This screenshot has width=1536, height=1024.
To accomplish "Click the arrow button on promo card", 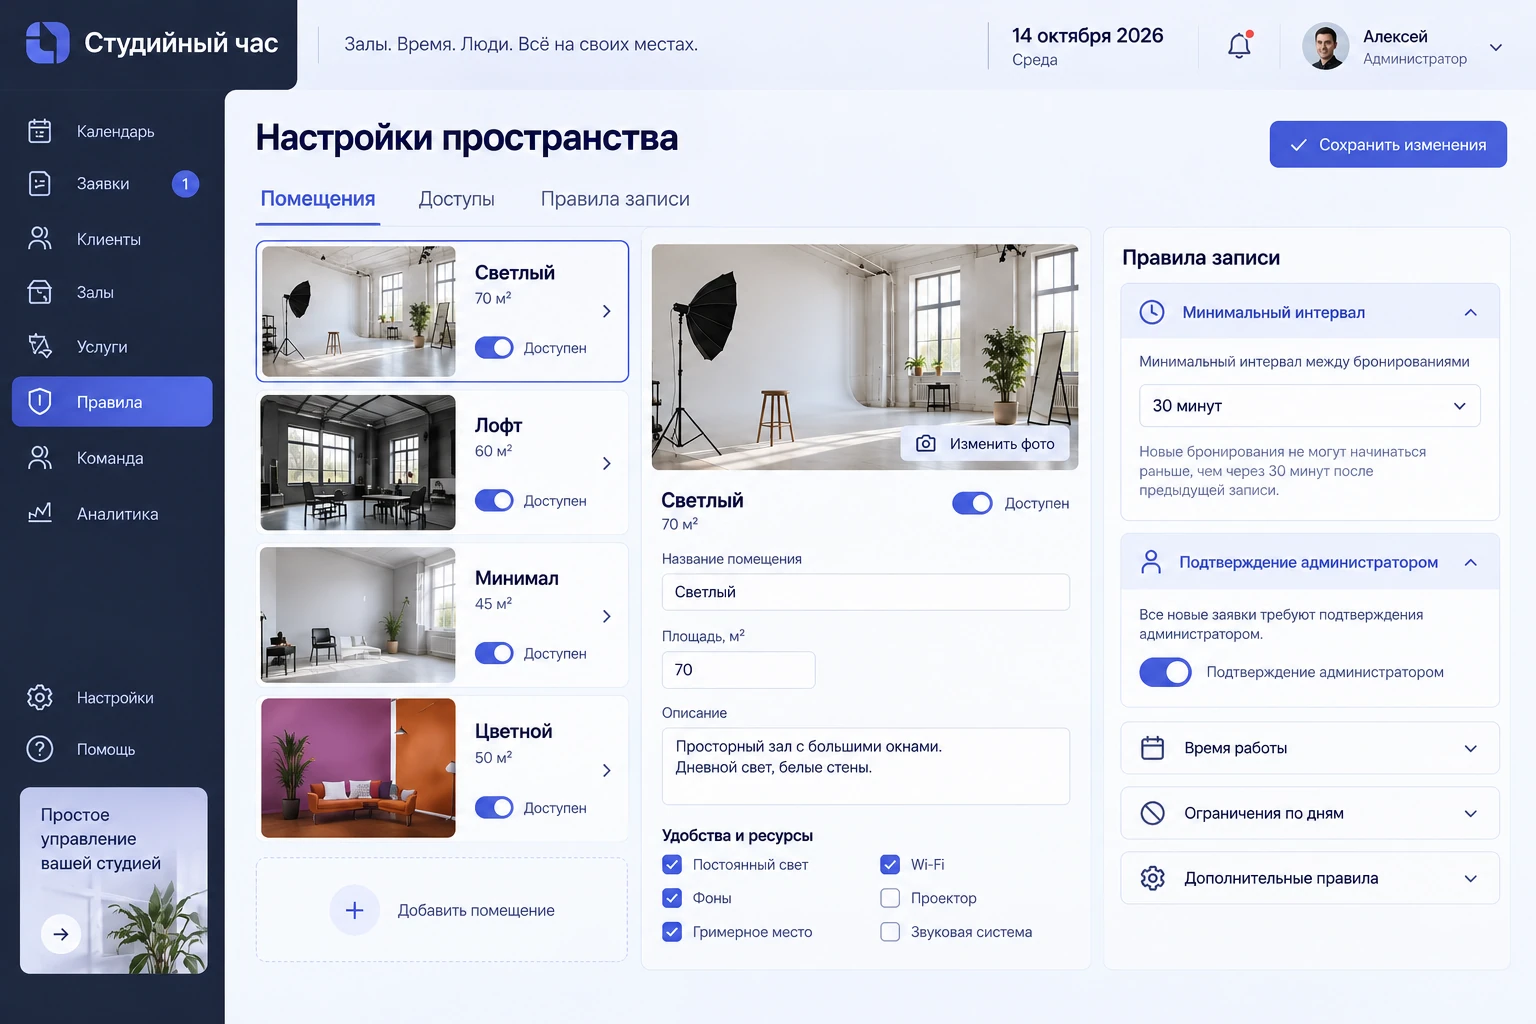I will 61,934.
